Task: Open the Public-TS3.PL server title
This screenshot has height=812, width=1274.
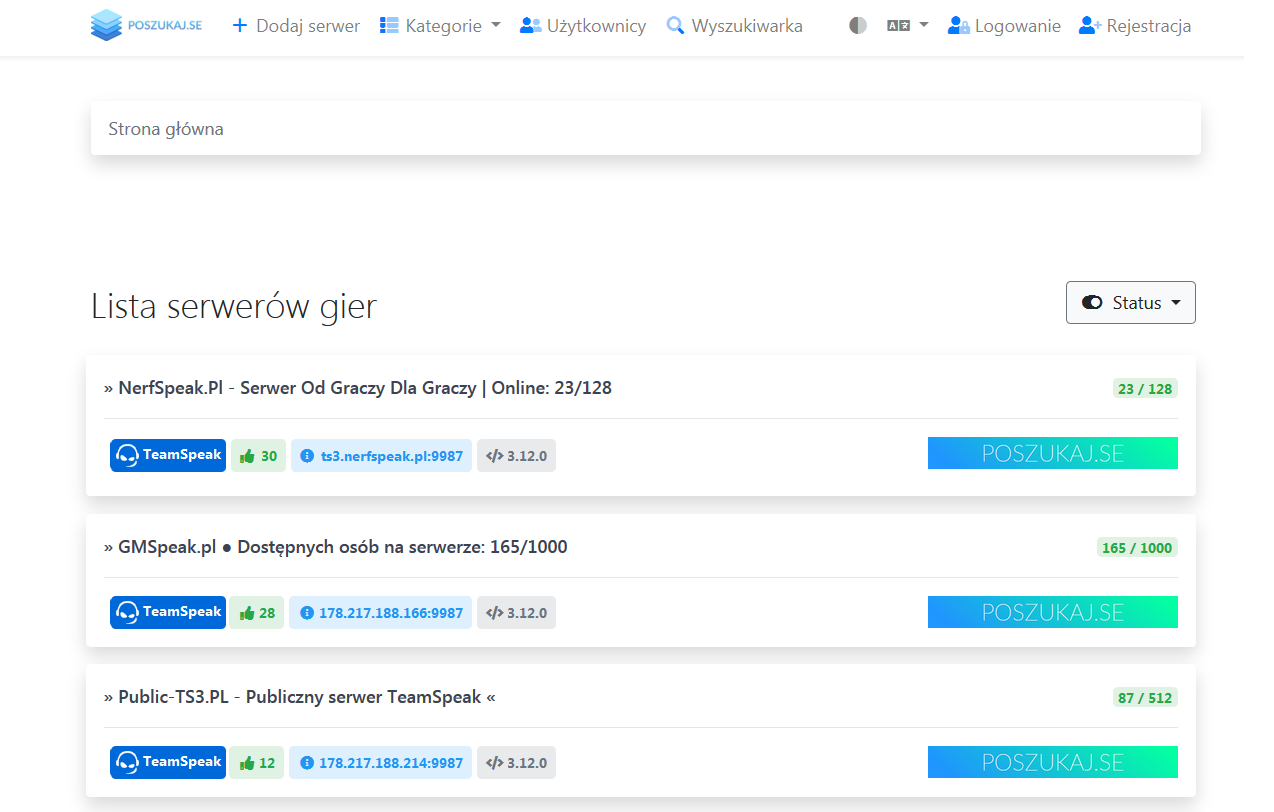Action: click(300, 697)
